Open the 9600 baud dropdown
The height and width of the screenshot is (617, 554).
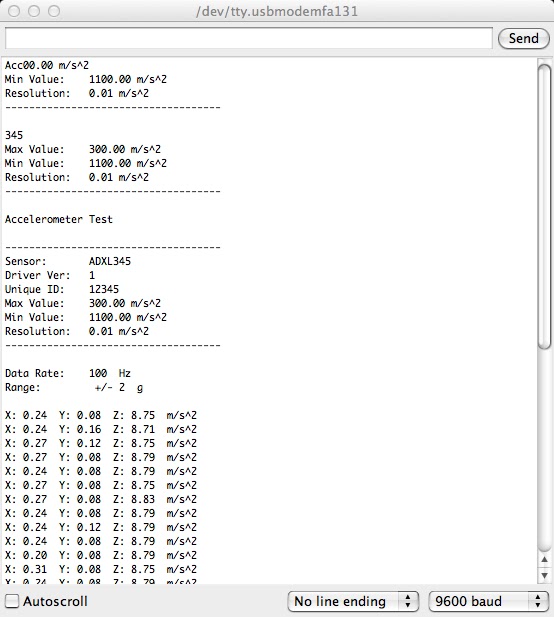coord(488,601)
